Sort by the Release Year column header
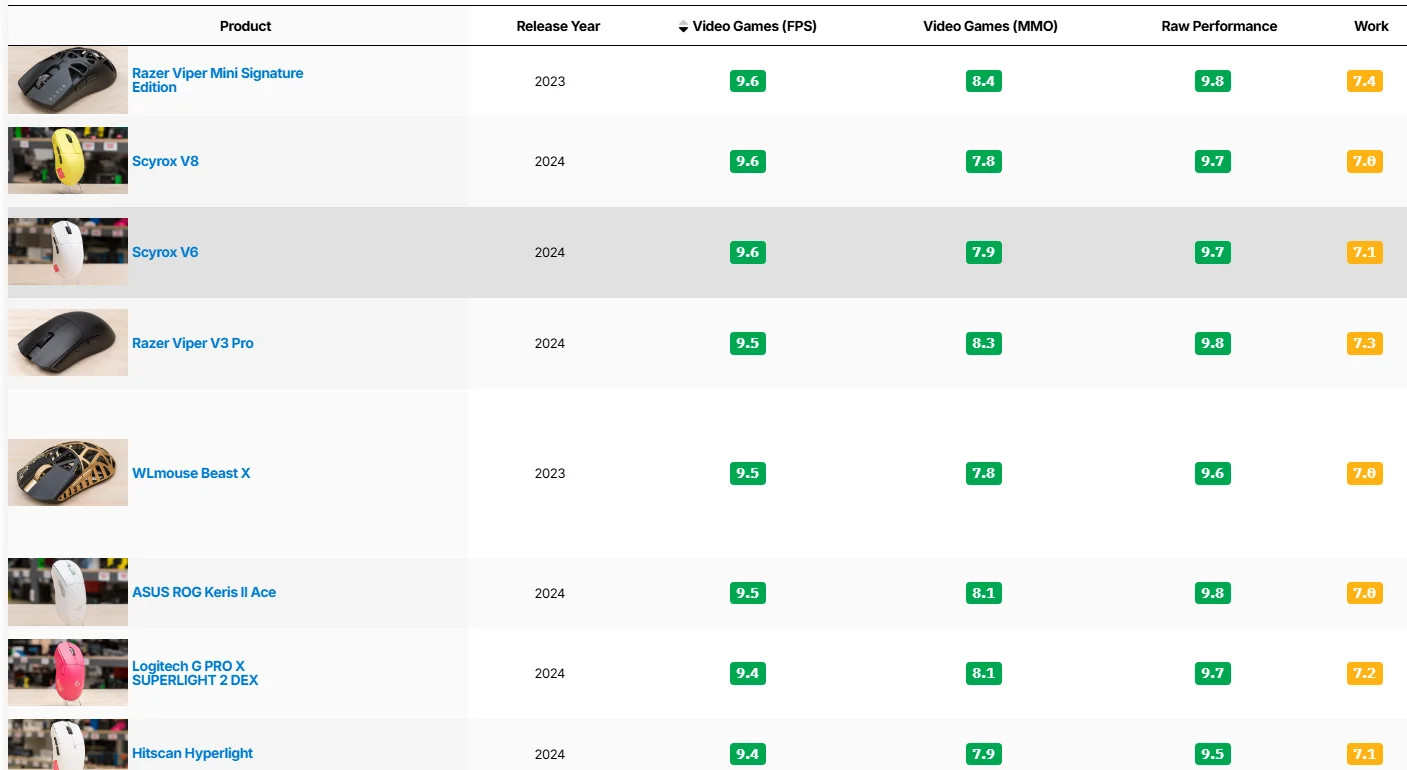 coord(558,26)
